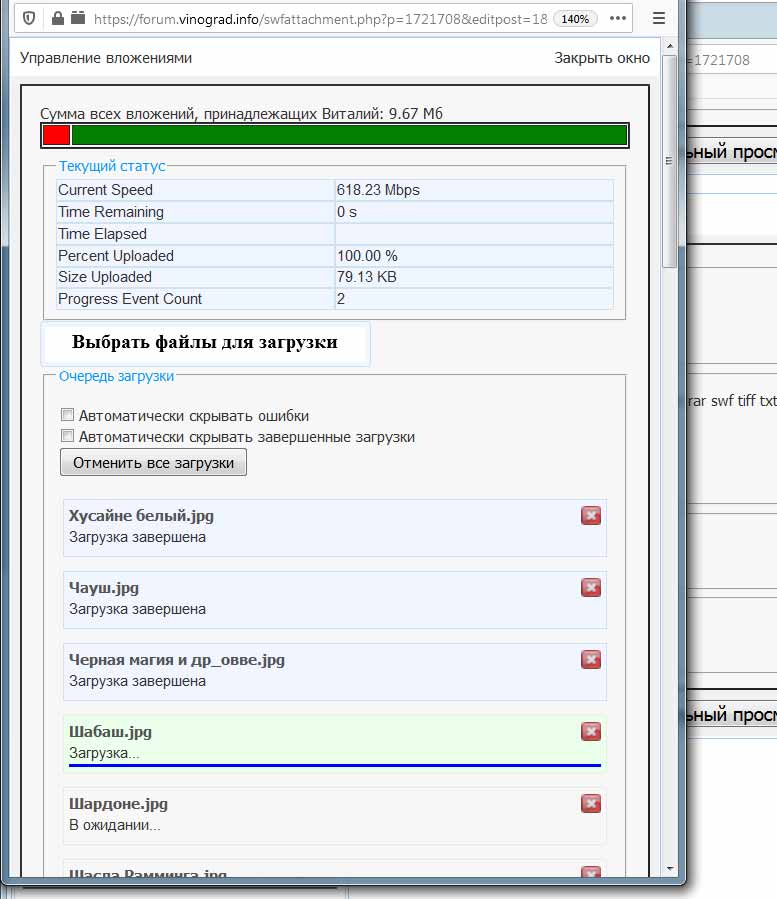
Task: Enable Автоматически скрывать завершенные загрузки checkbox
Action: 67,436
